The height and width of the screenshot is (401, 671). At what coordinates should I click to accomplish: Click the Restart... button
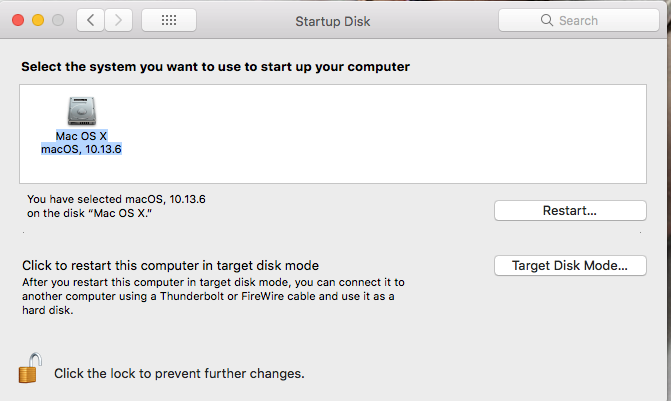pyautogui.click(x=570, y=211)
